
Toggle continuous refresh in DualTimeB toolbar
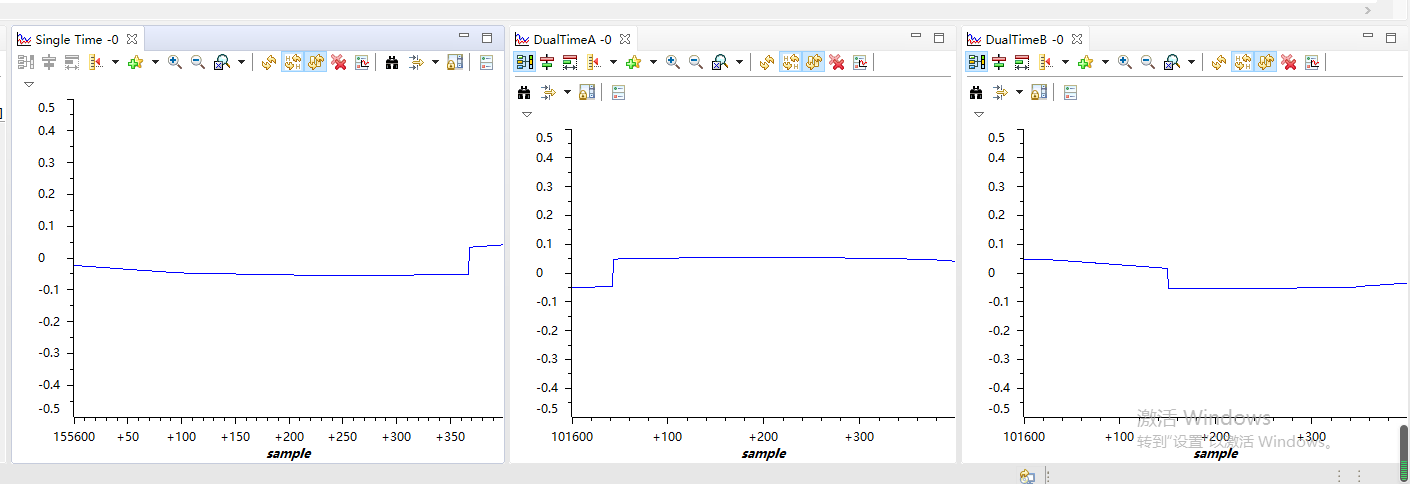(x=1266, y=62)
